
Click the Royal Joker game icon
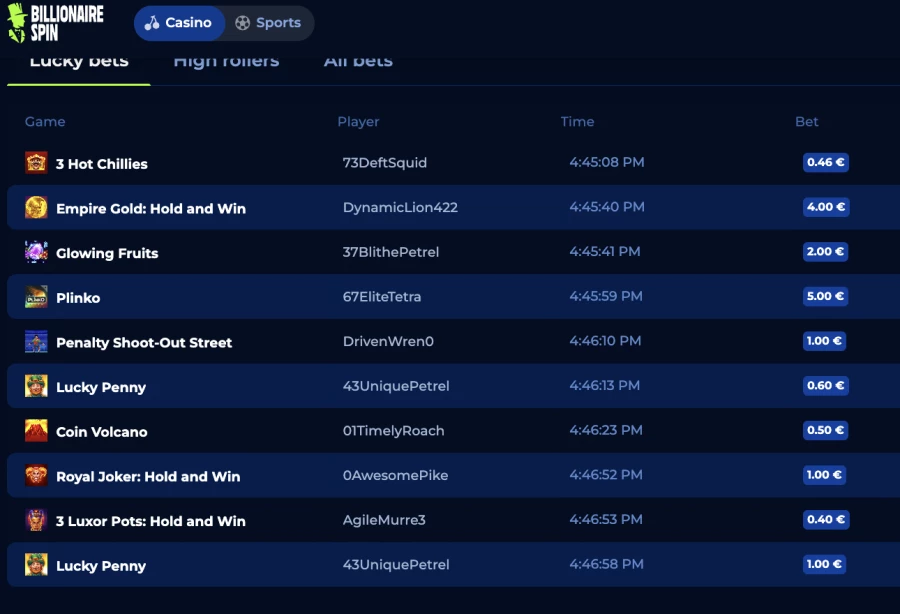point(36,476)
